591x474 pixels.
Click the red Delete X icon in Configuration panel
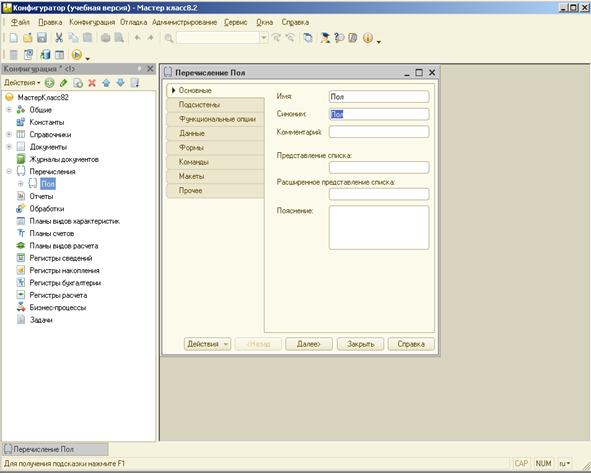pyautogui.click(x=92, y=83)
